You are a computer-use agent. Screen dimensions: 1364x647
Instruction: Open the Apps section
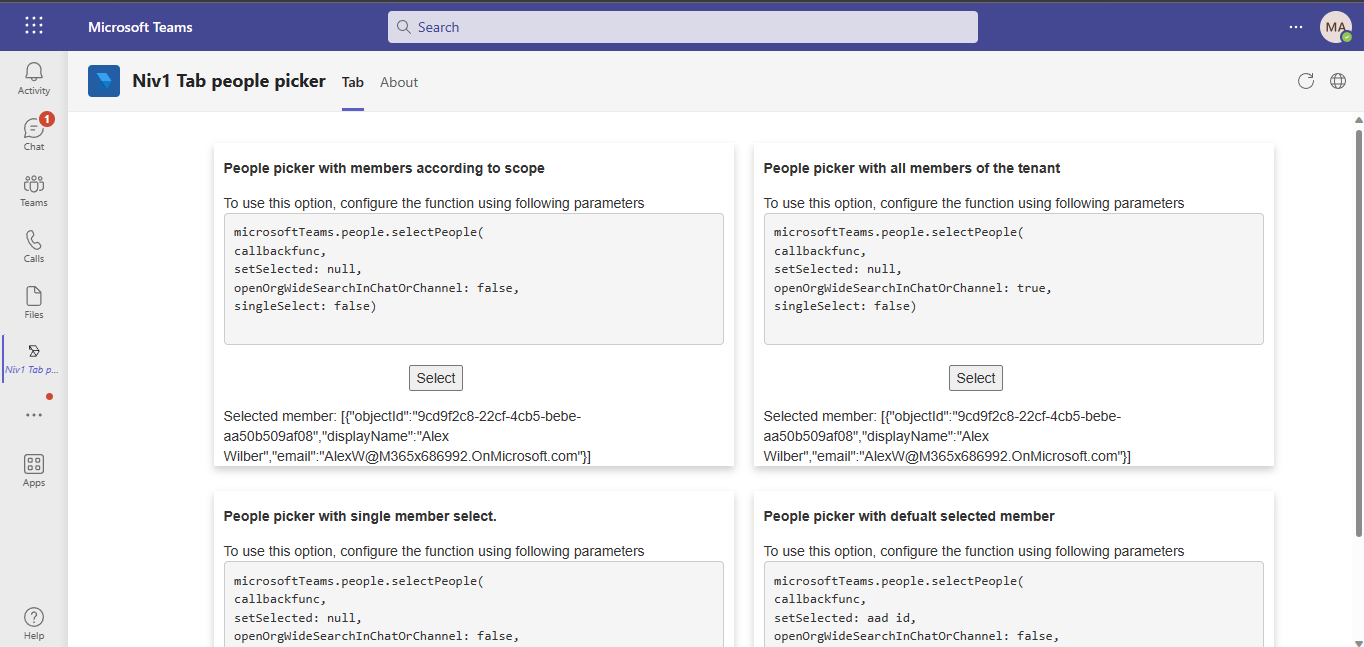click(33, 468)
